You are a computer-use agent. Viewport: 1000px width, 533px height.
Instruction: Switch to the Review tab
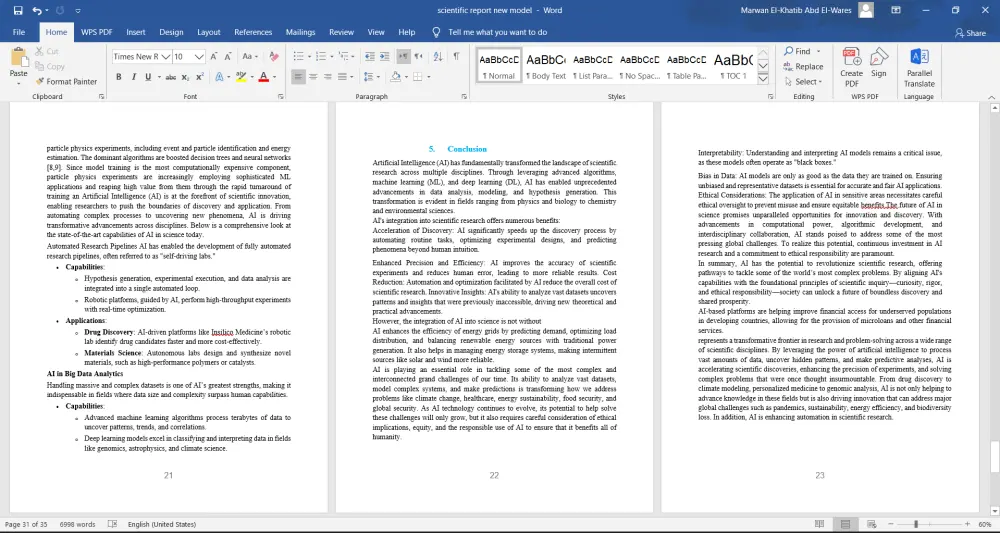[x=341, y=32]
